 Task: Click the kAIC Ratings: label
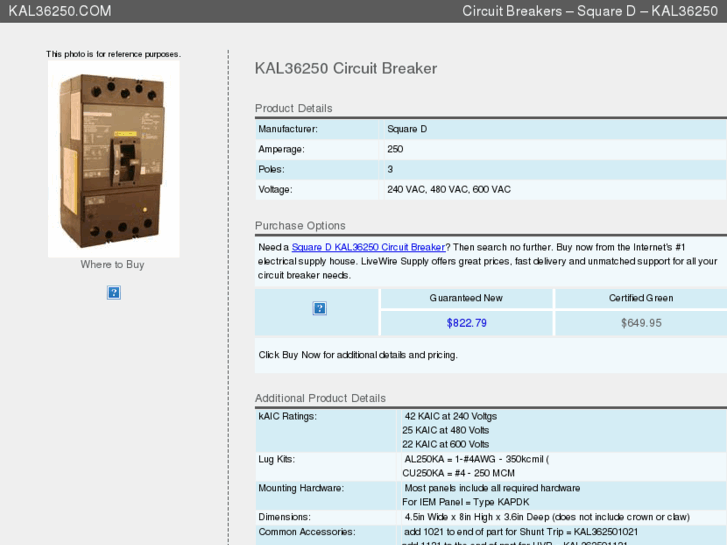click(x=287, y=416)
